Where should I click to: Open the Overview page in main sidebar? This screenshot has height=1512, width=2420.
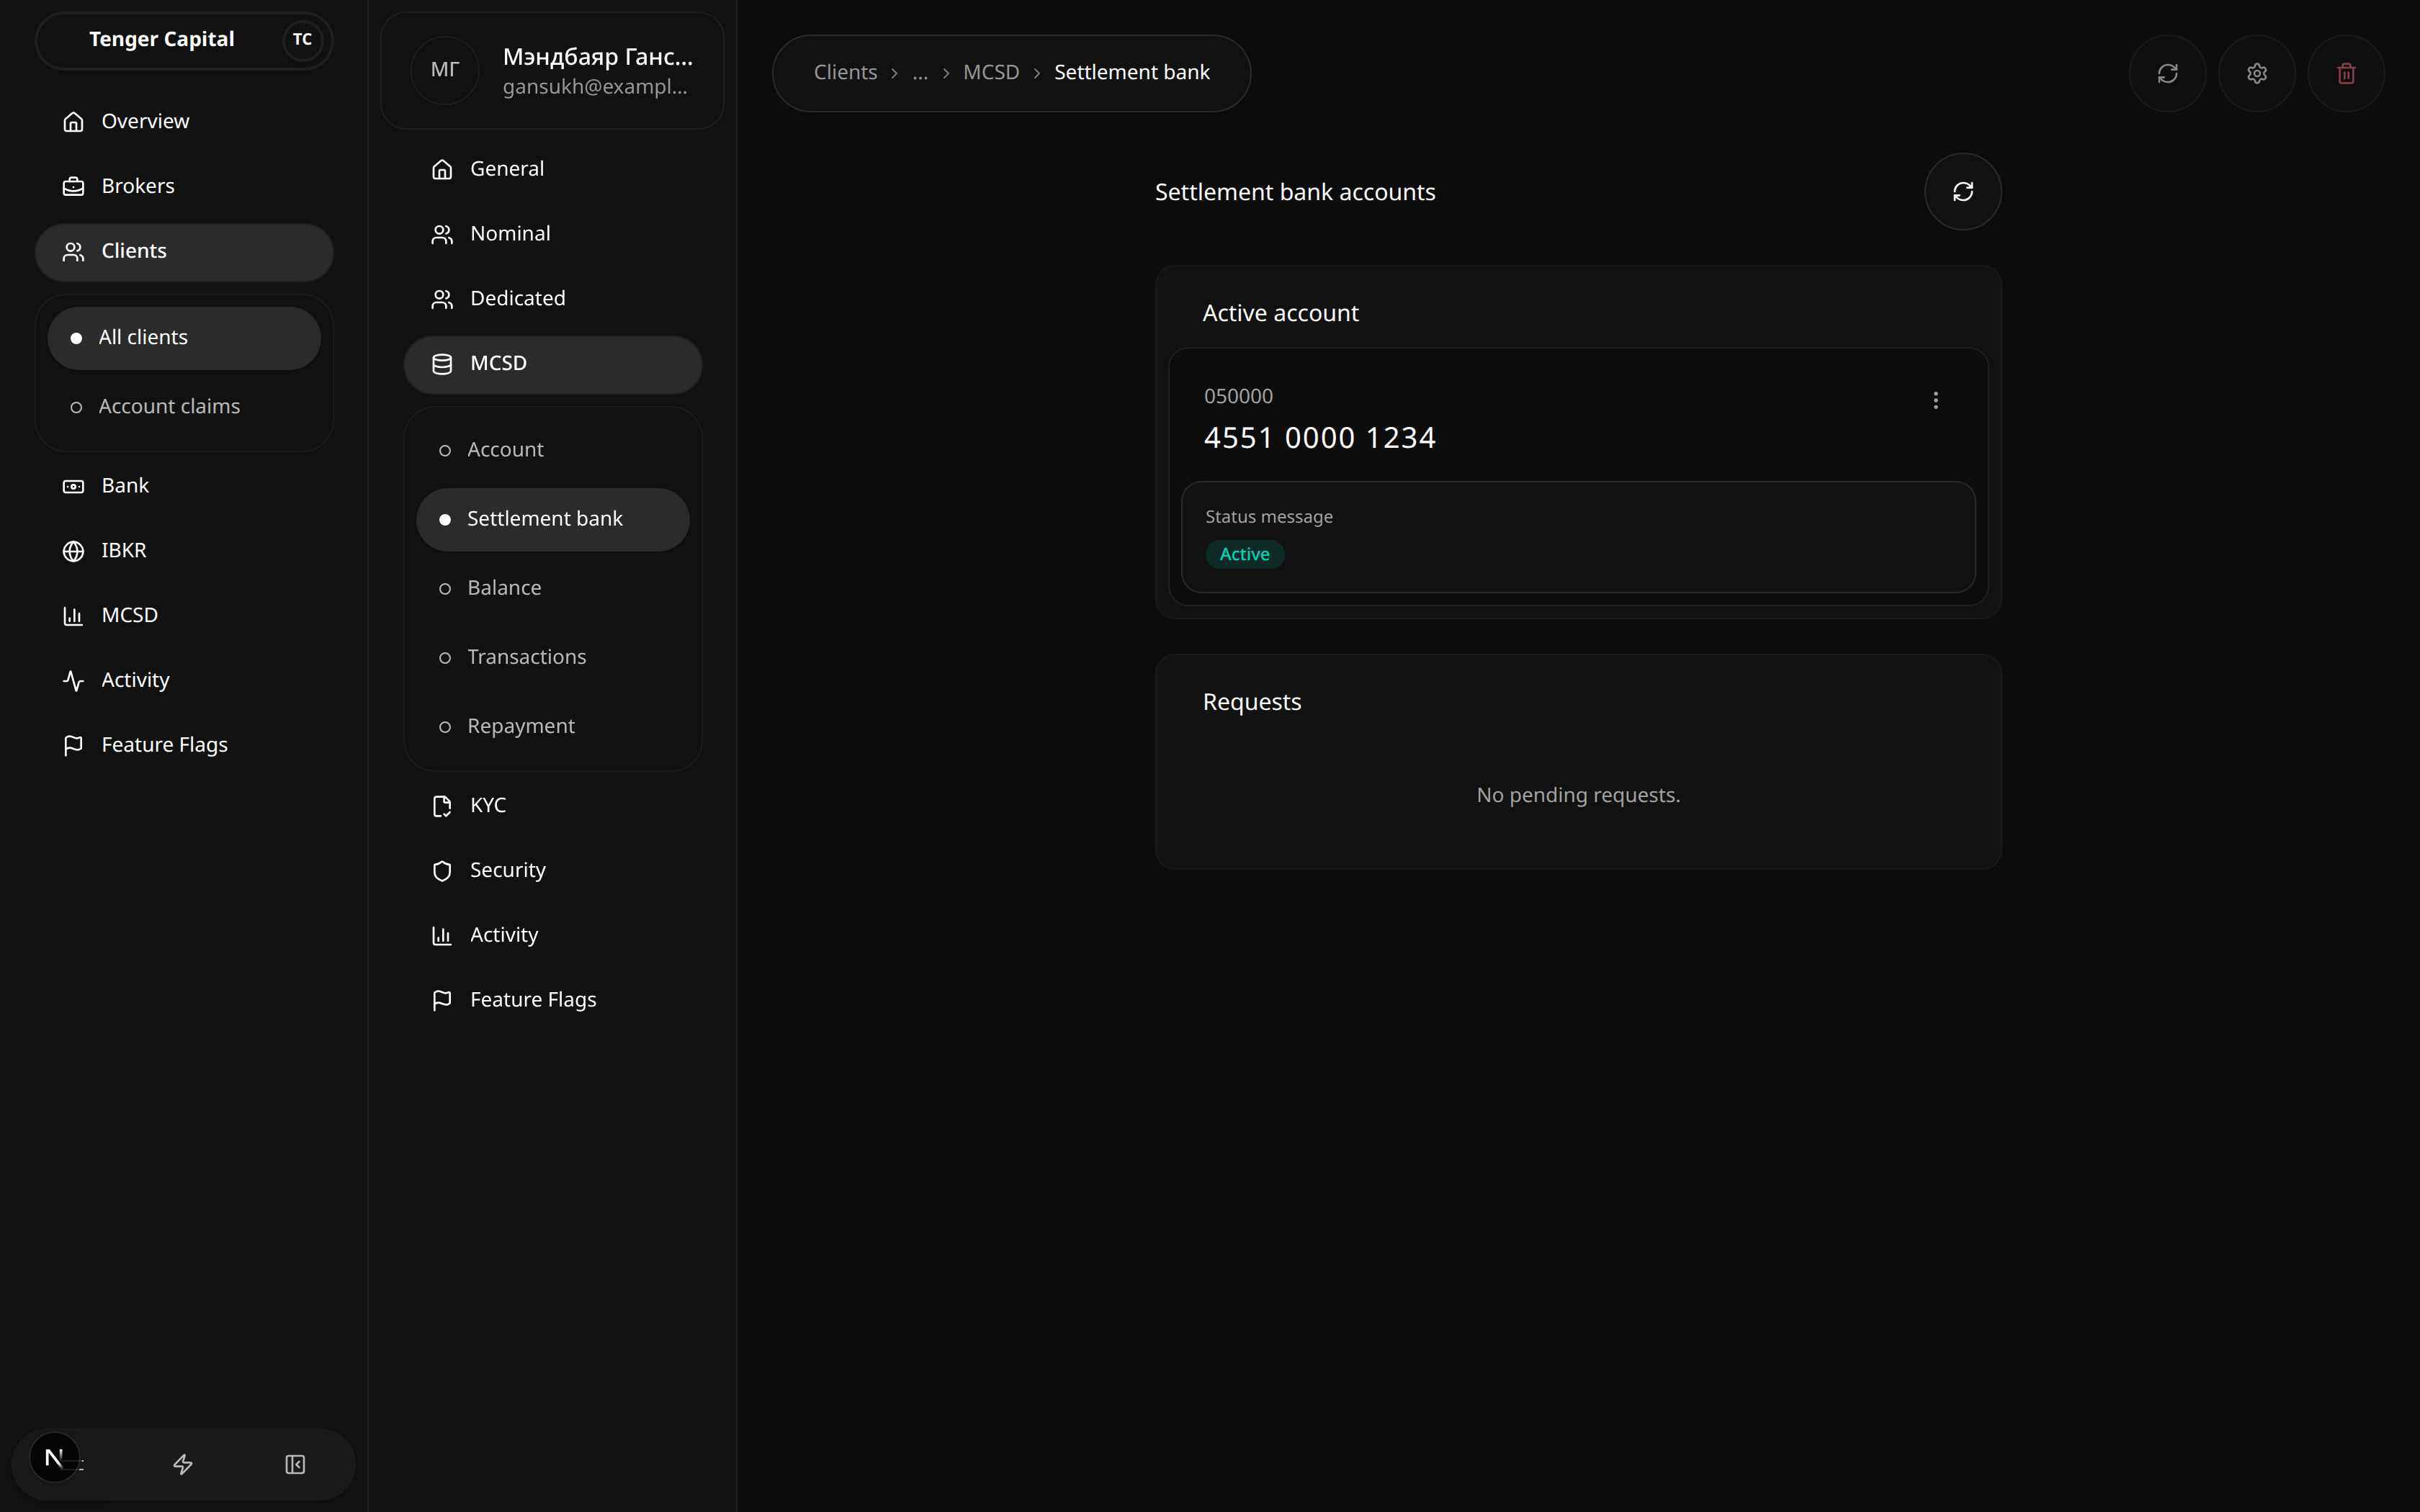[184, 121]
